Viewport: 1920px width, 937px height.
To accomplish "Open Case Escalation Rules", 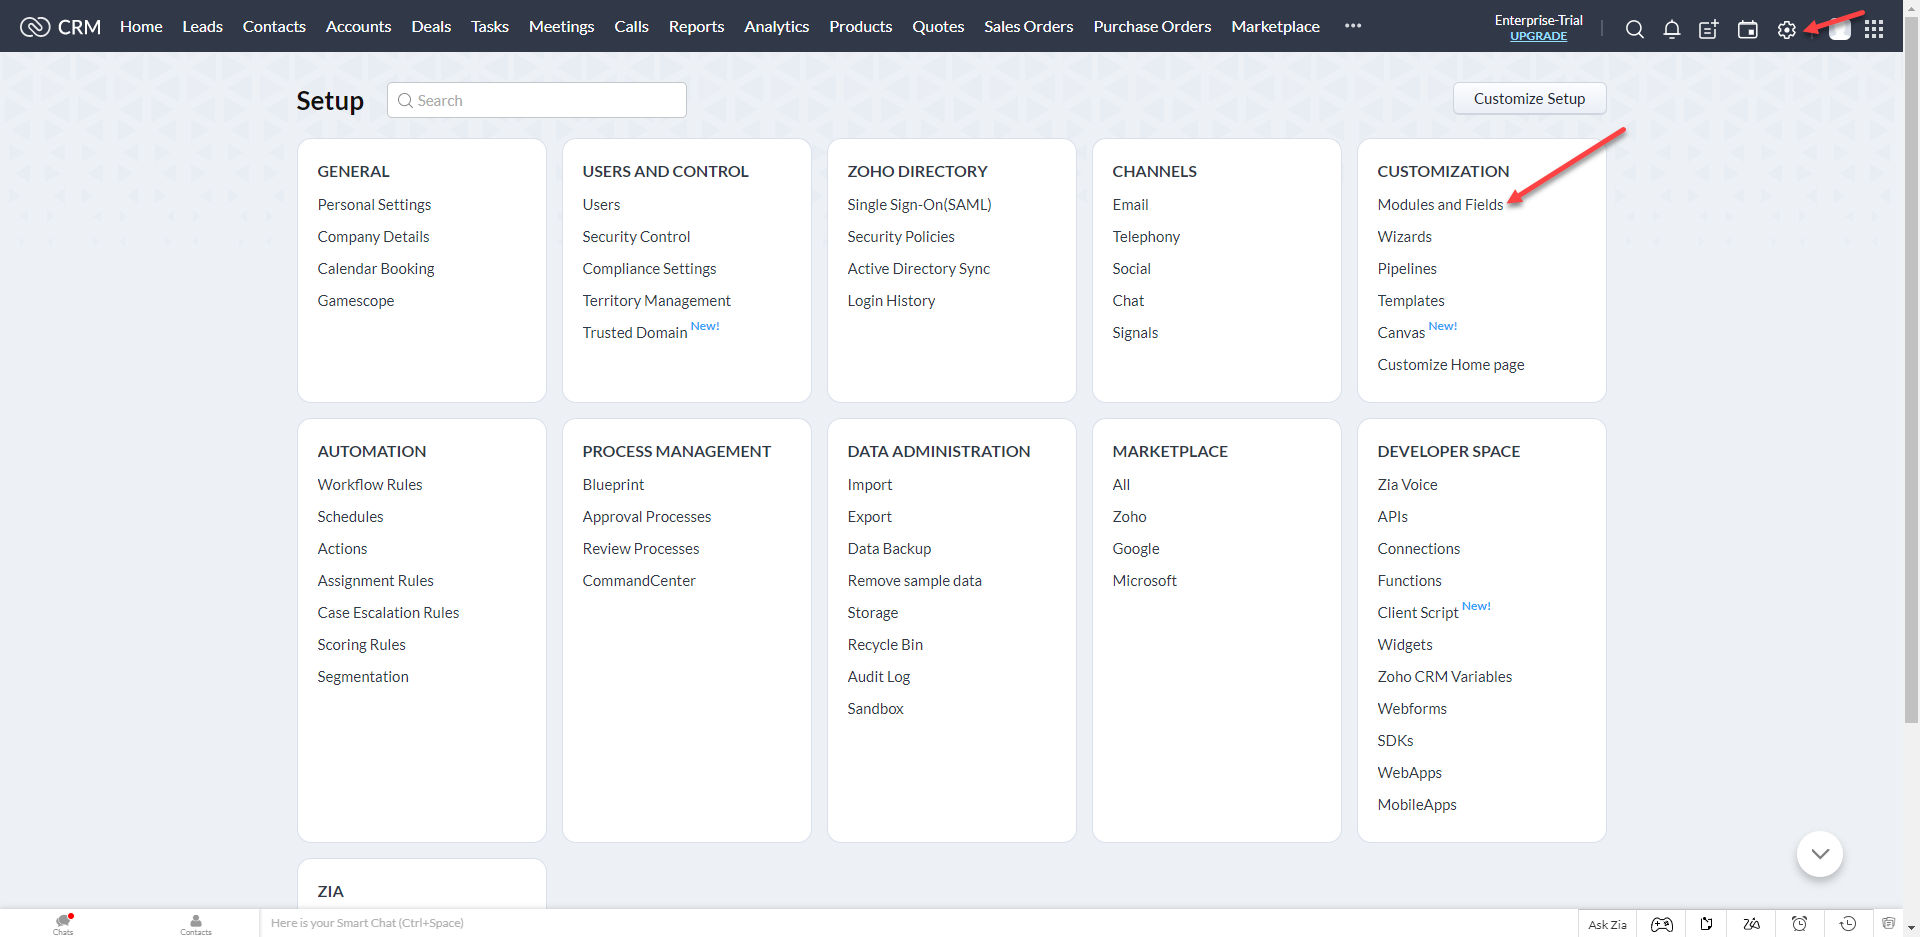I will tap(388, 612).
